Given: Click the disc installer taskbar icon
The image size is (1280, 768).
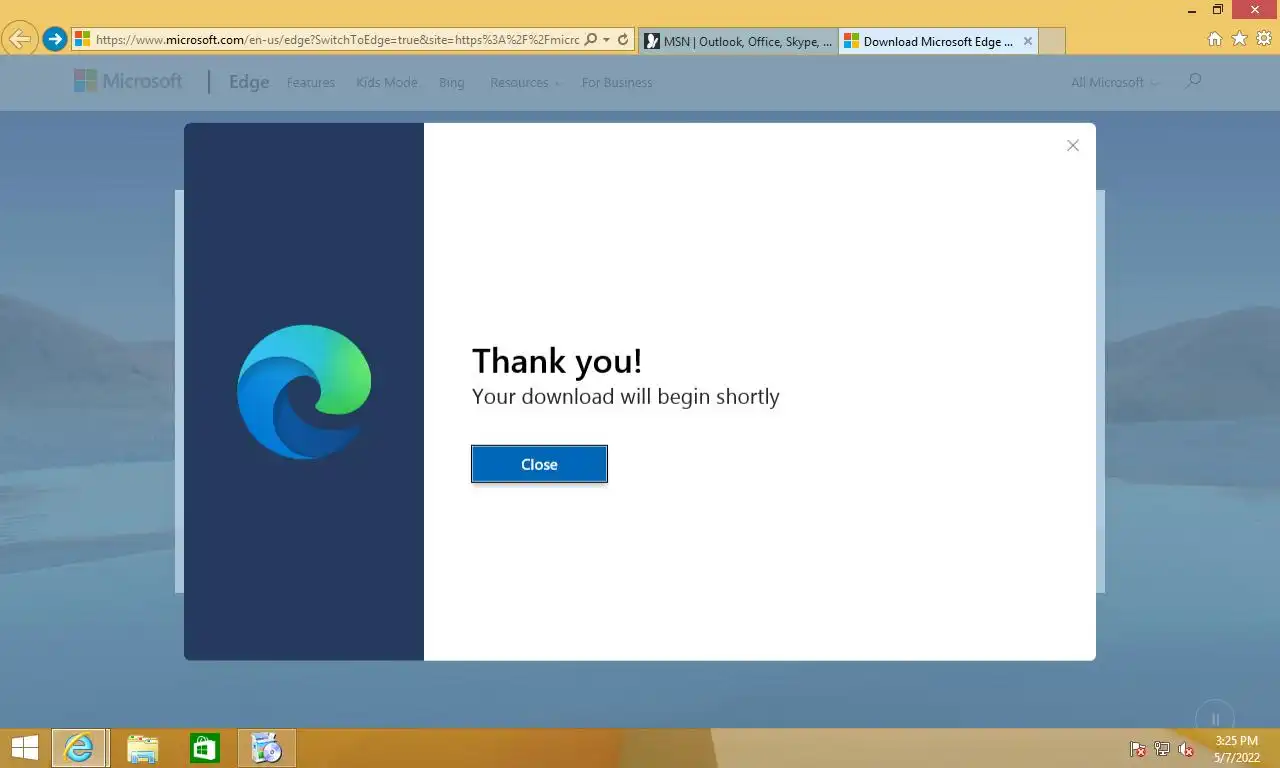Looking at the screenshot, I should click(x=267, y=747).
